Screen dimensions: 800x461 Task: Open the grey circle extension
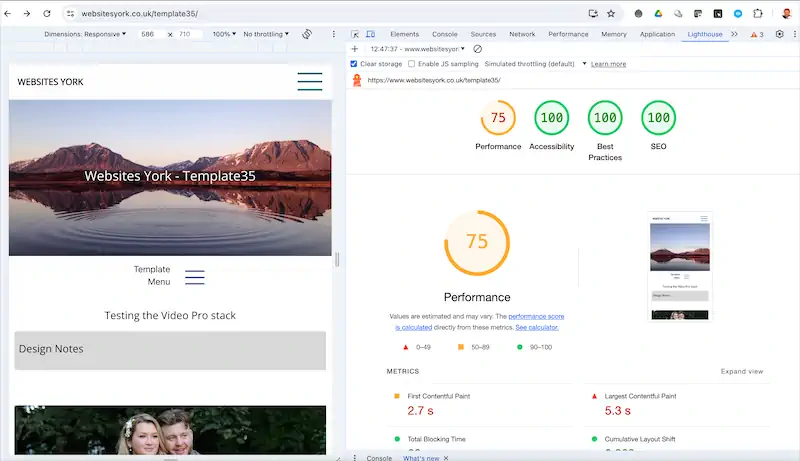(x=638, y=14)
